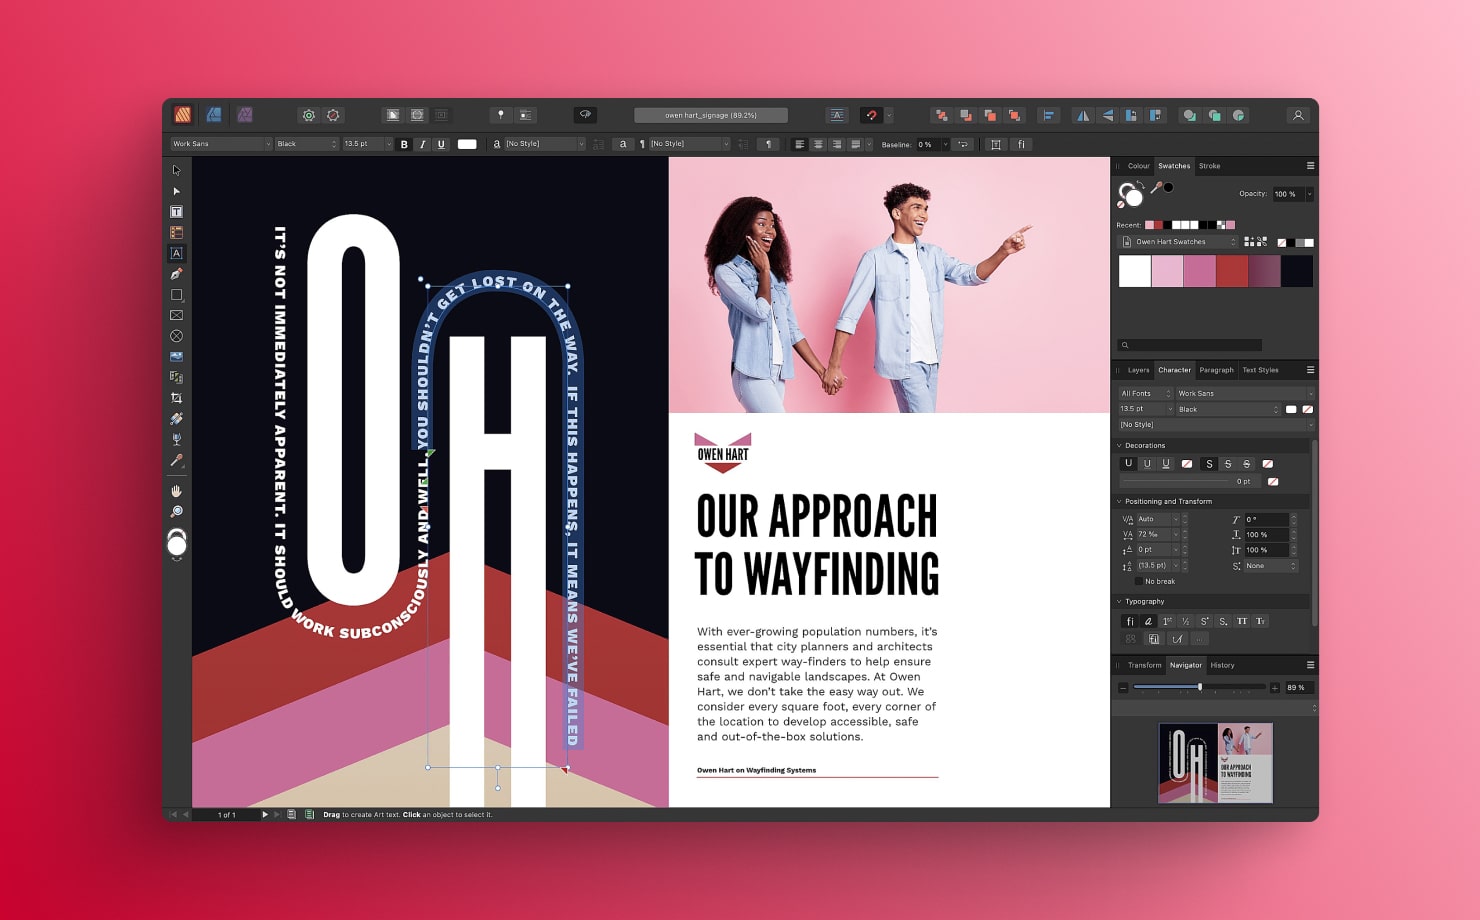This screenshot has width=1480, height=920.
Task: Enable the No break checkbox
Action: click(x=1140, y=581)
